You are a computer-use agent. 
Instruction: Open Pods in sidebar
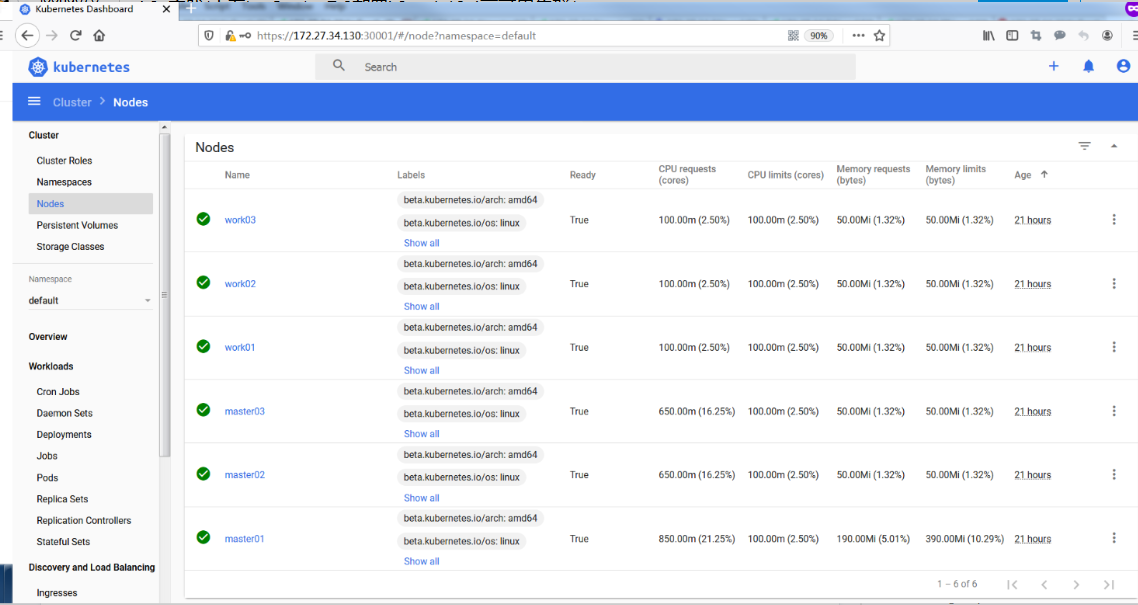pos(47,477)
